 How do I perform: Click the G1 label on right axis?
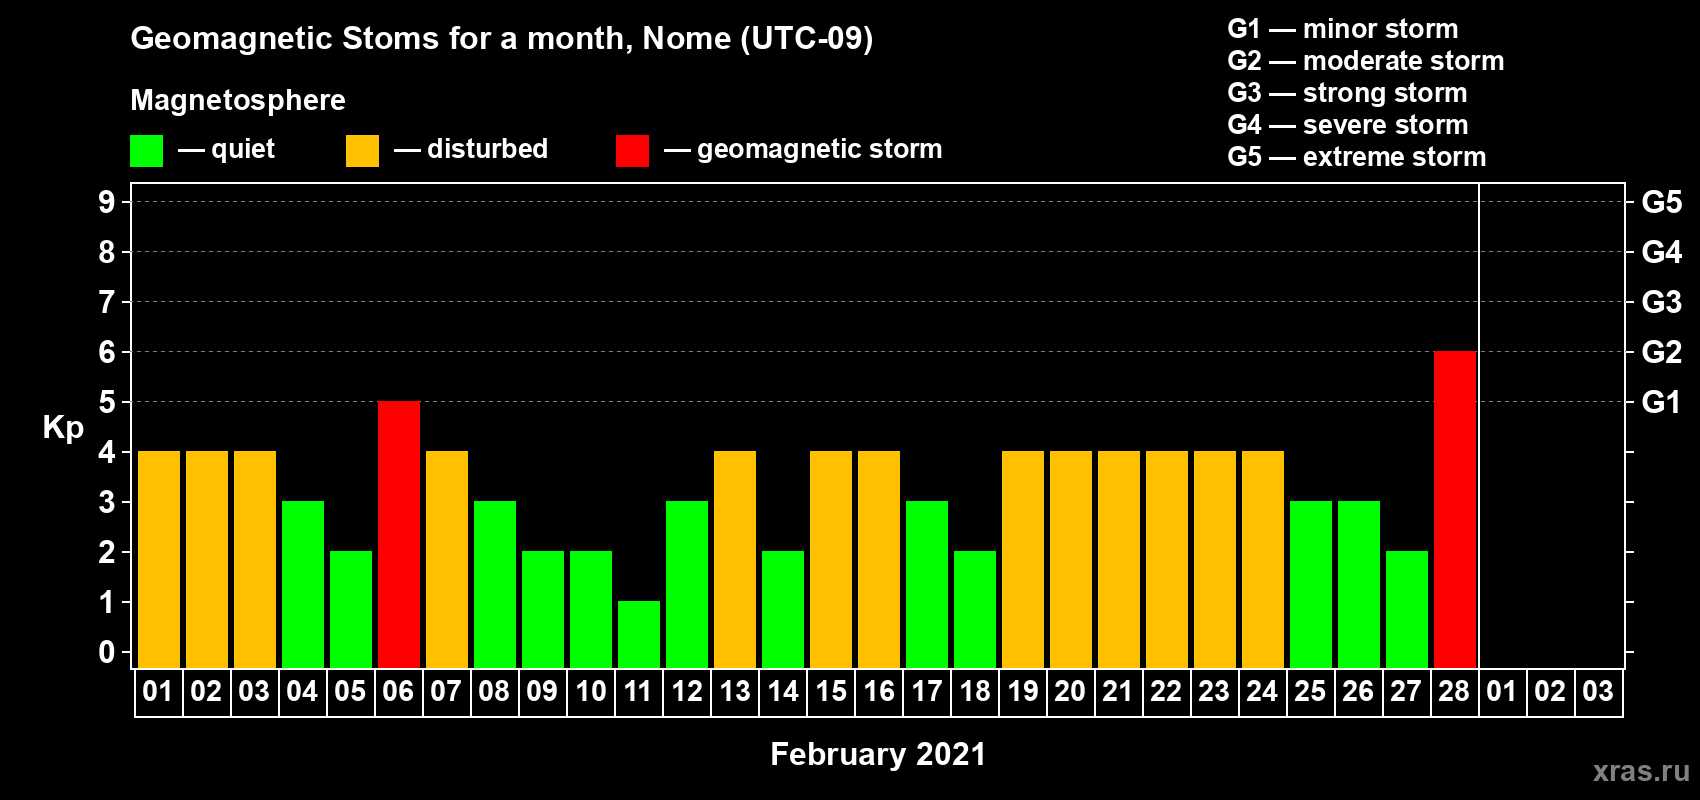click(x=1661, y=402)
